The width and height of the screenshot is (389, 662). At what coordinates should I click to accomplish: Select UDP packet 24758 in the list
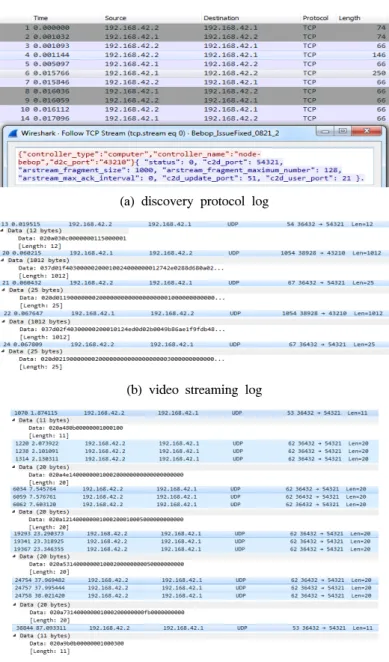[x=195, y=596]
